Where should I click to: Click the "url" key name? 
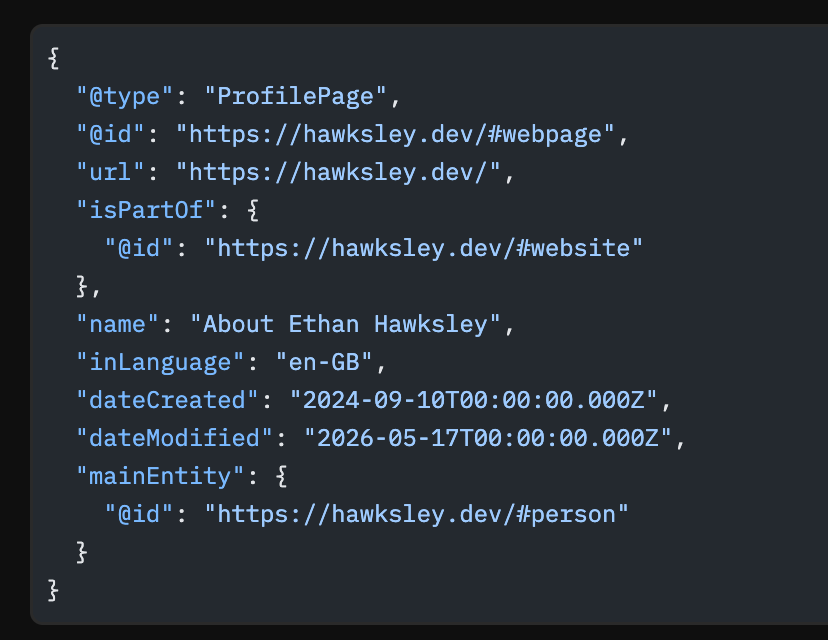coord(110,173)
